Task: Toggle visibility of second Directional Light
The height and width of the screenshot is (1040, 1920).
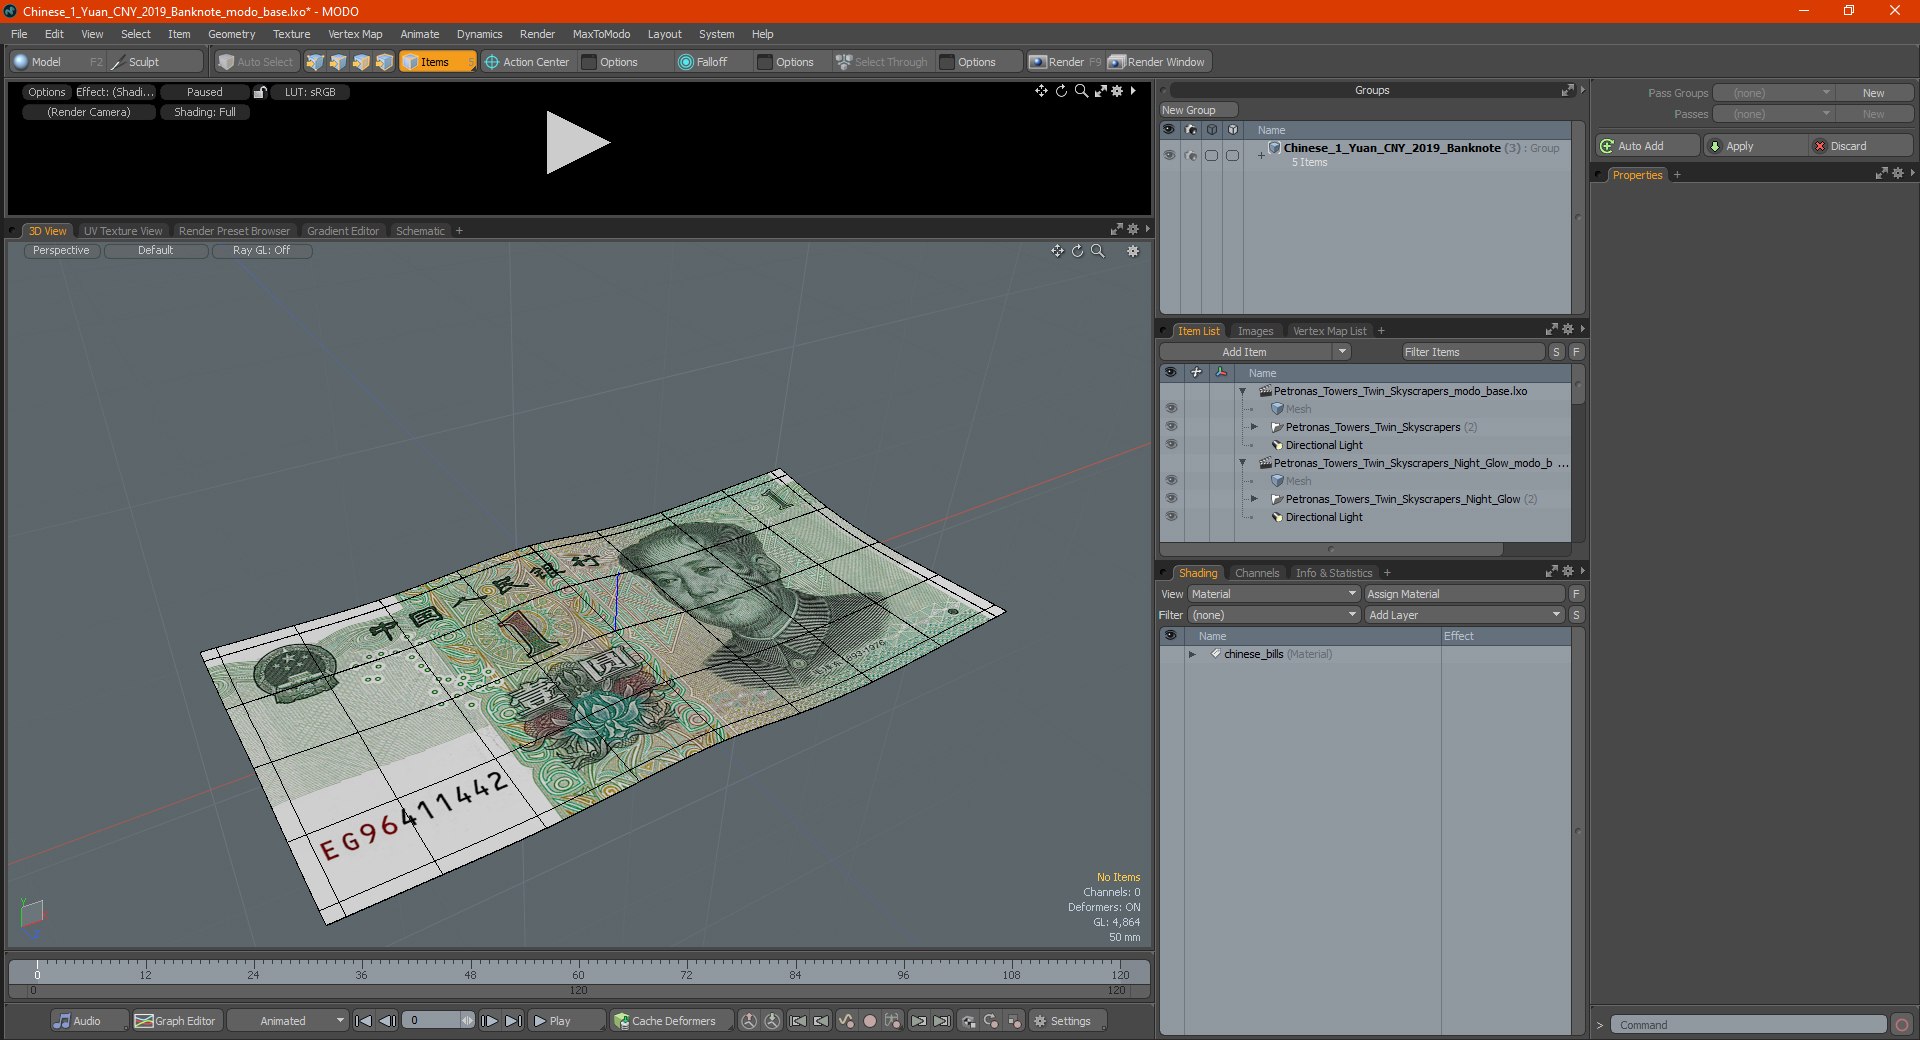Action: 1171,517
